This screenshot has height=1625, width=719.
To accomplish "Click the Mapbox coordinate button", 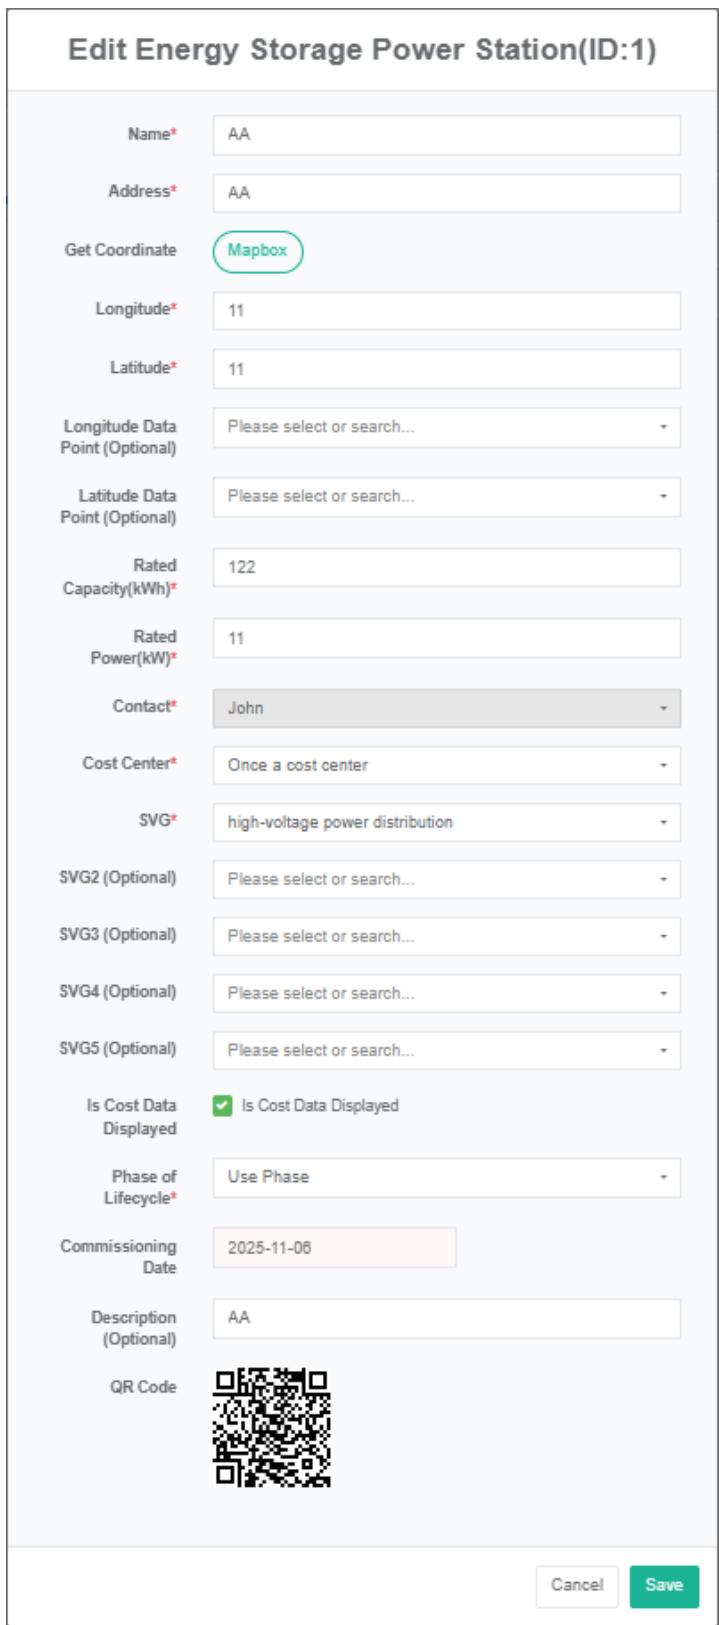I will pos(257,251).
